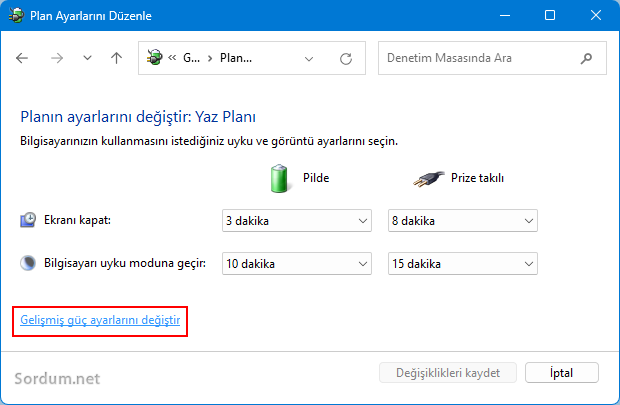Minimize the Plan Ayarlarını Düzenle window
620x405 pixels.
click(505, 15)
